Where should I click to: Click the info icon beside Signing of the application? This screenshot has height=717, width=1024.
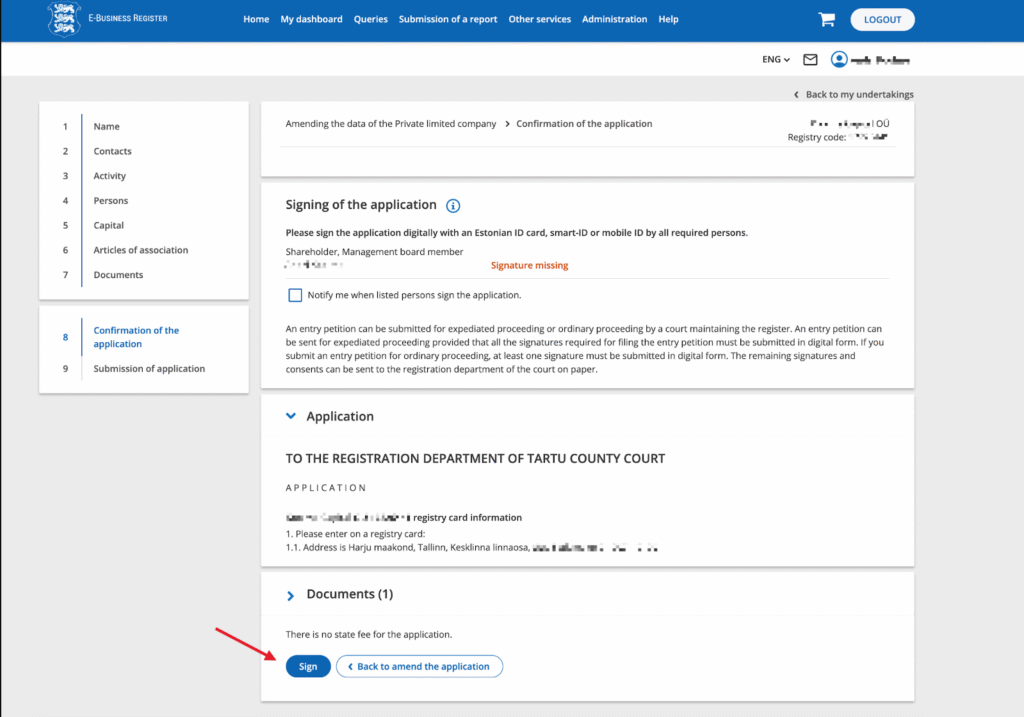pos(453,206)
